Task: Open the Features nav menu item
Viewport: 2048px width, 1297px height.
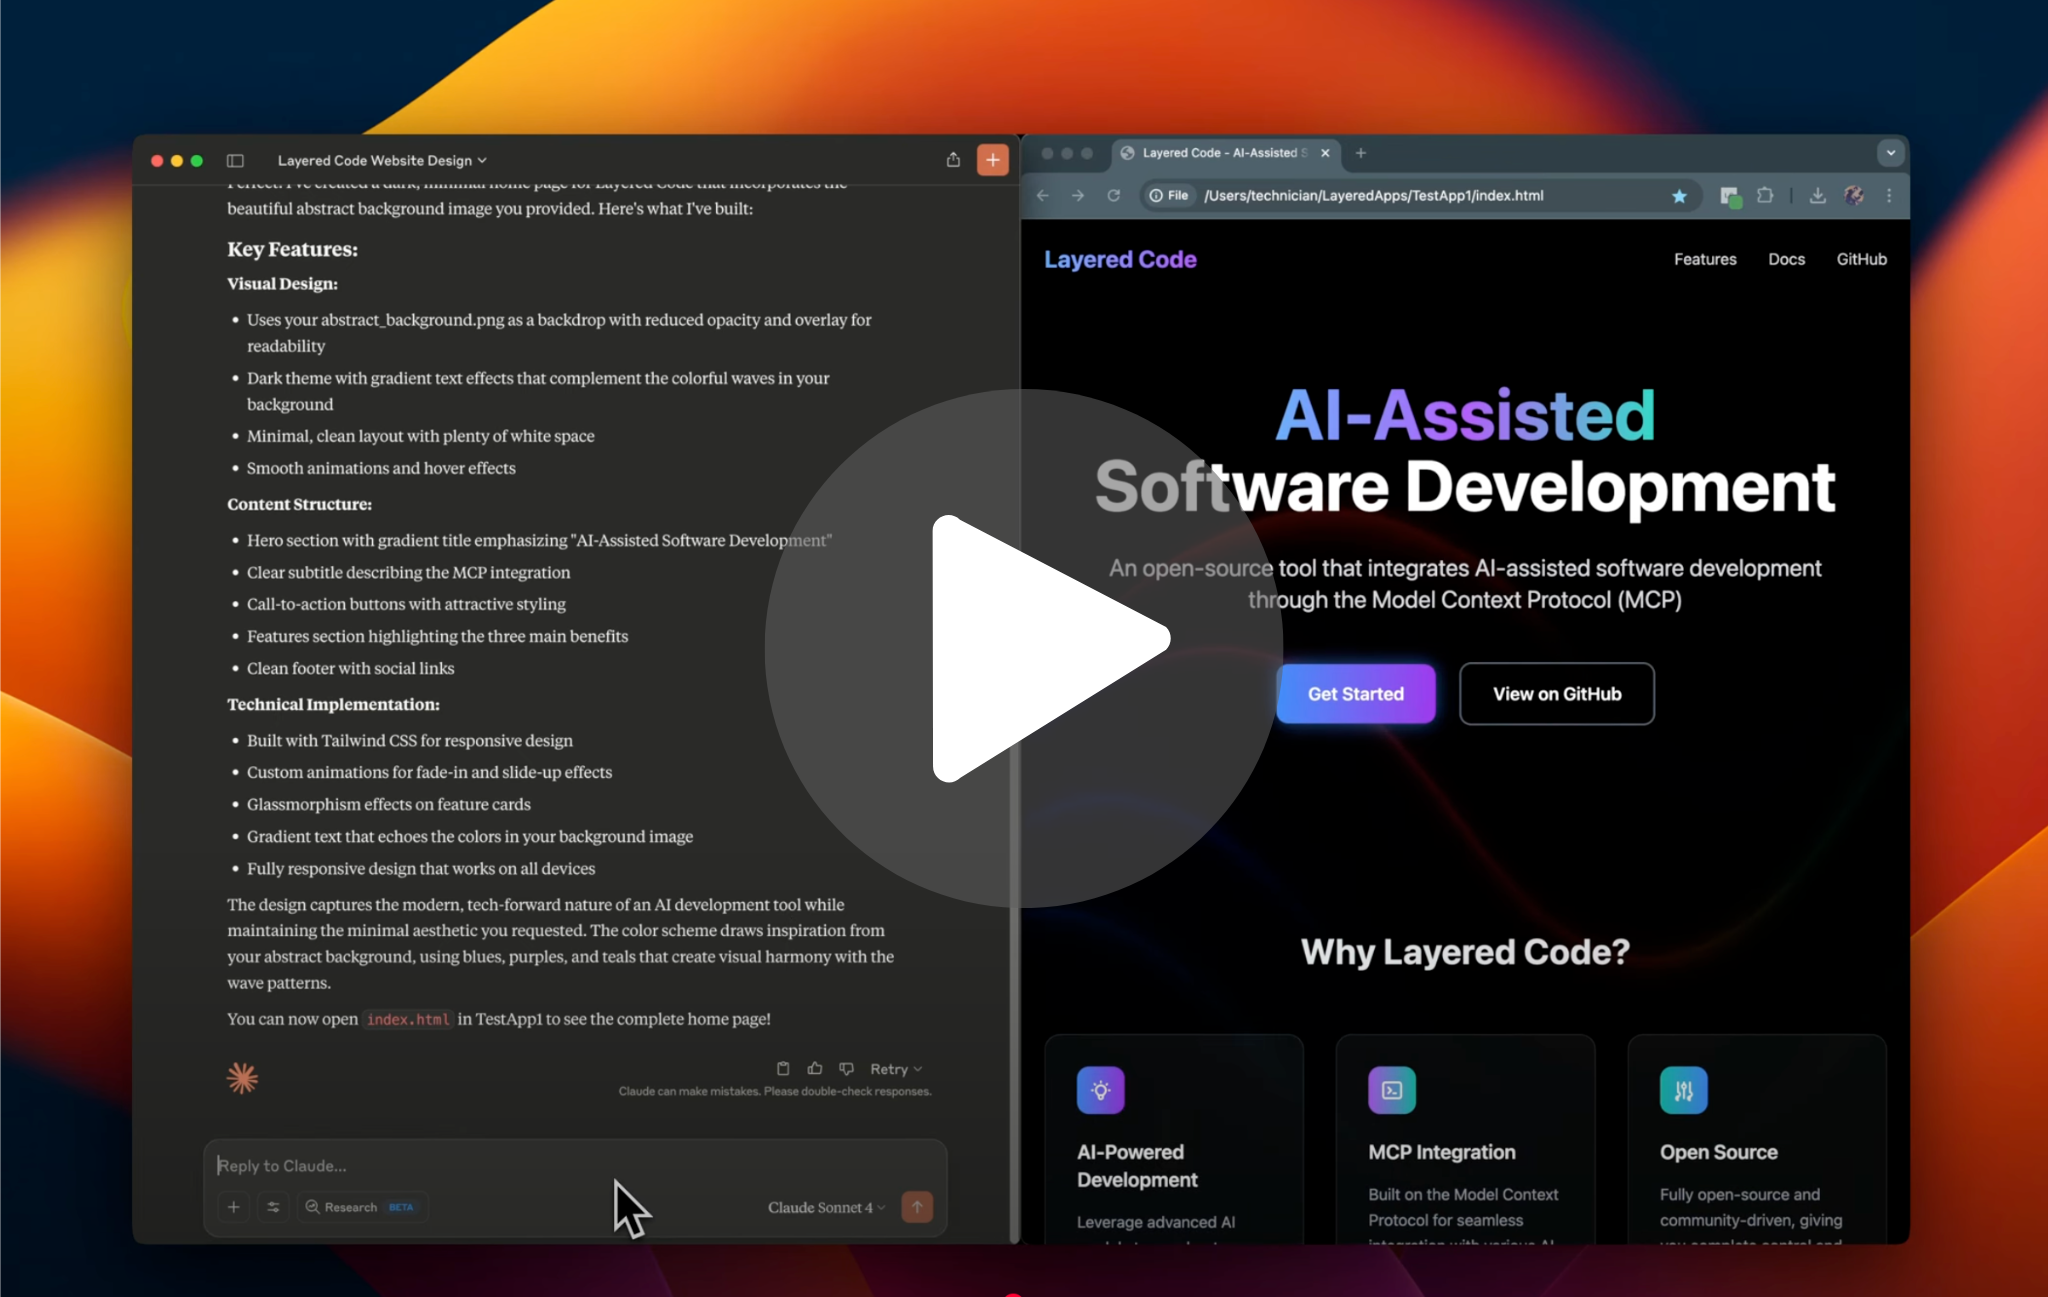Action: [x=1705, y=259]
